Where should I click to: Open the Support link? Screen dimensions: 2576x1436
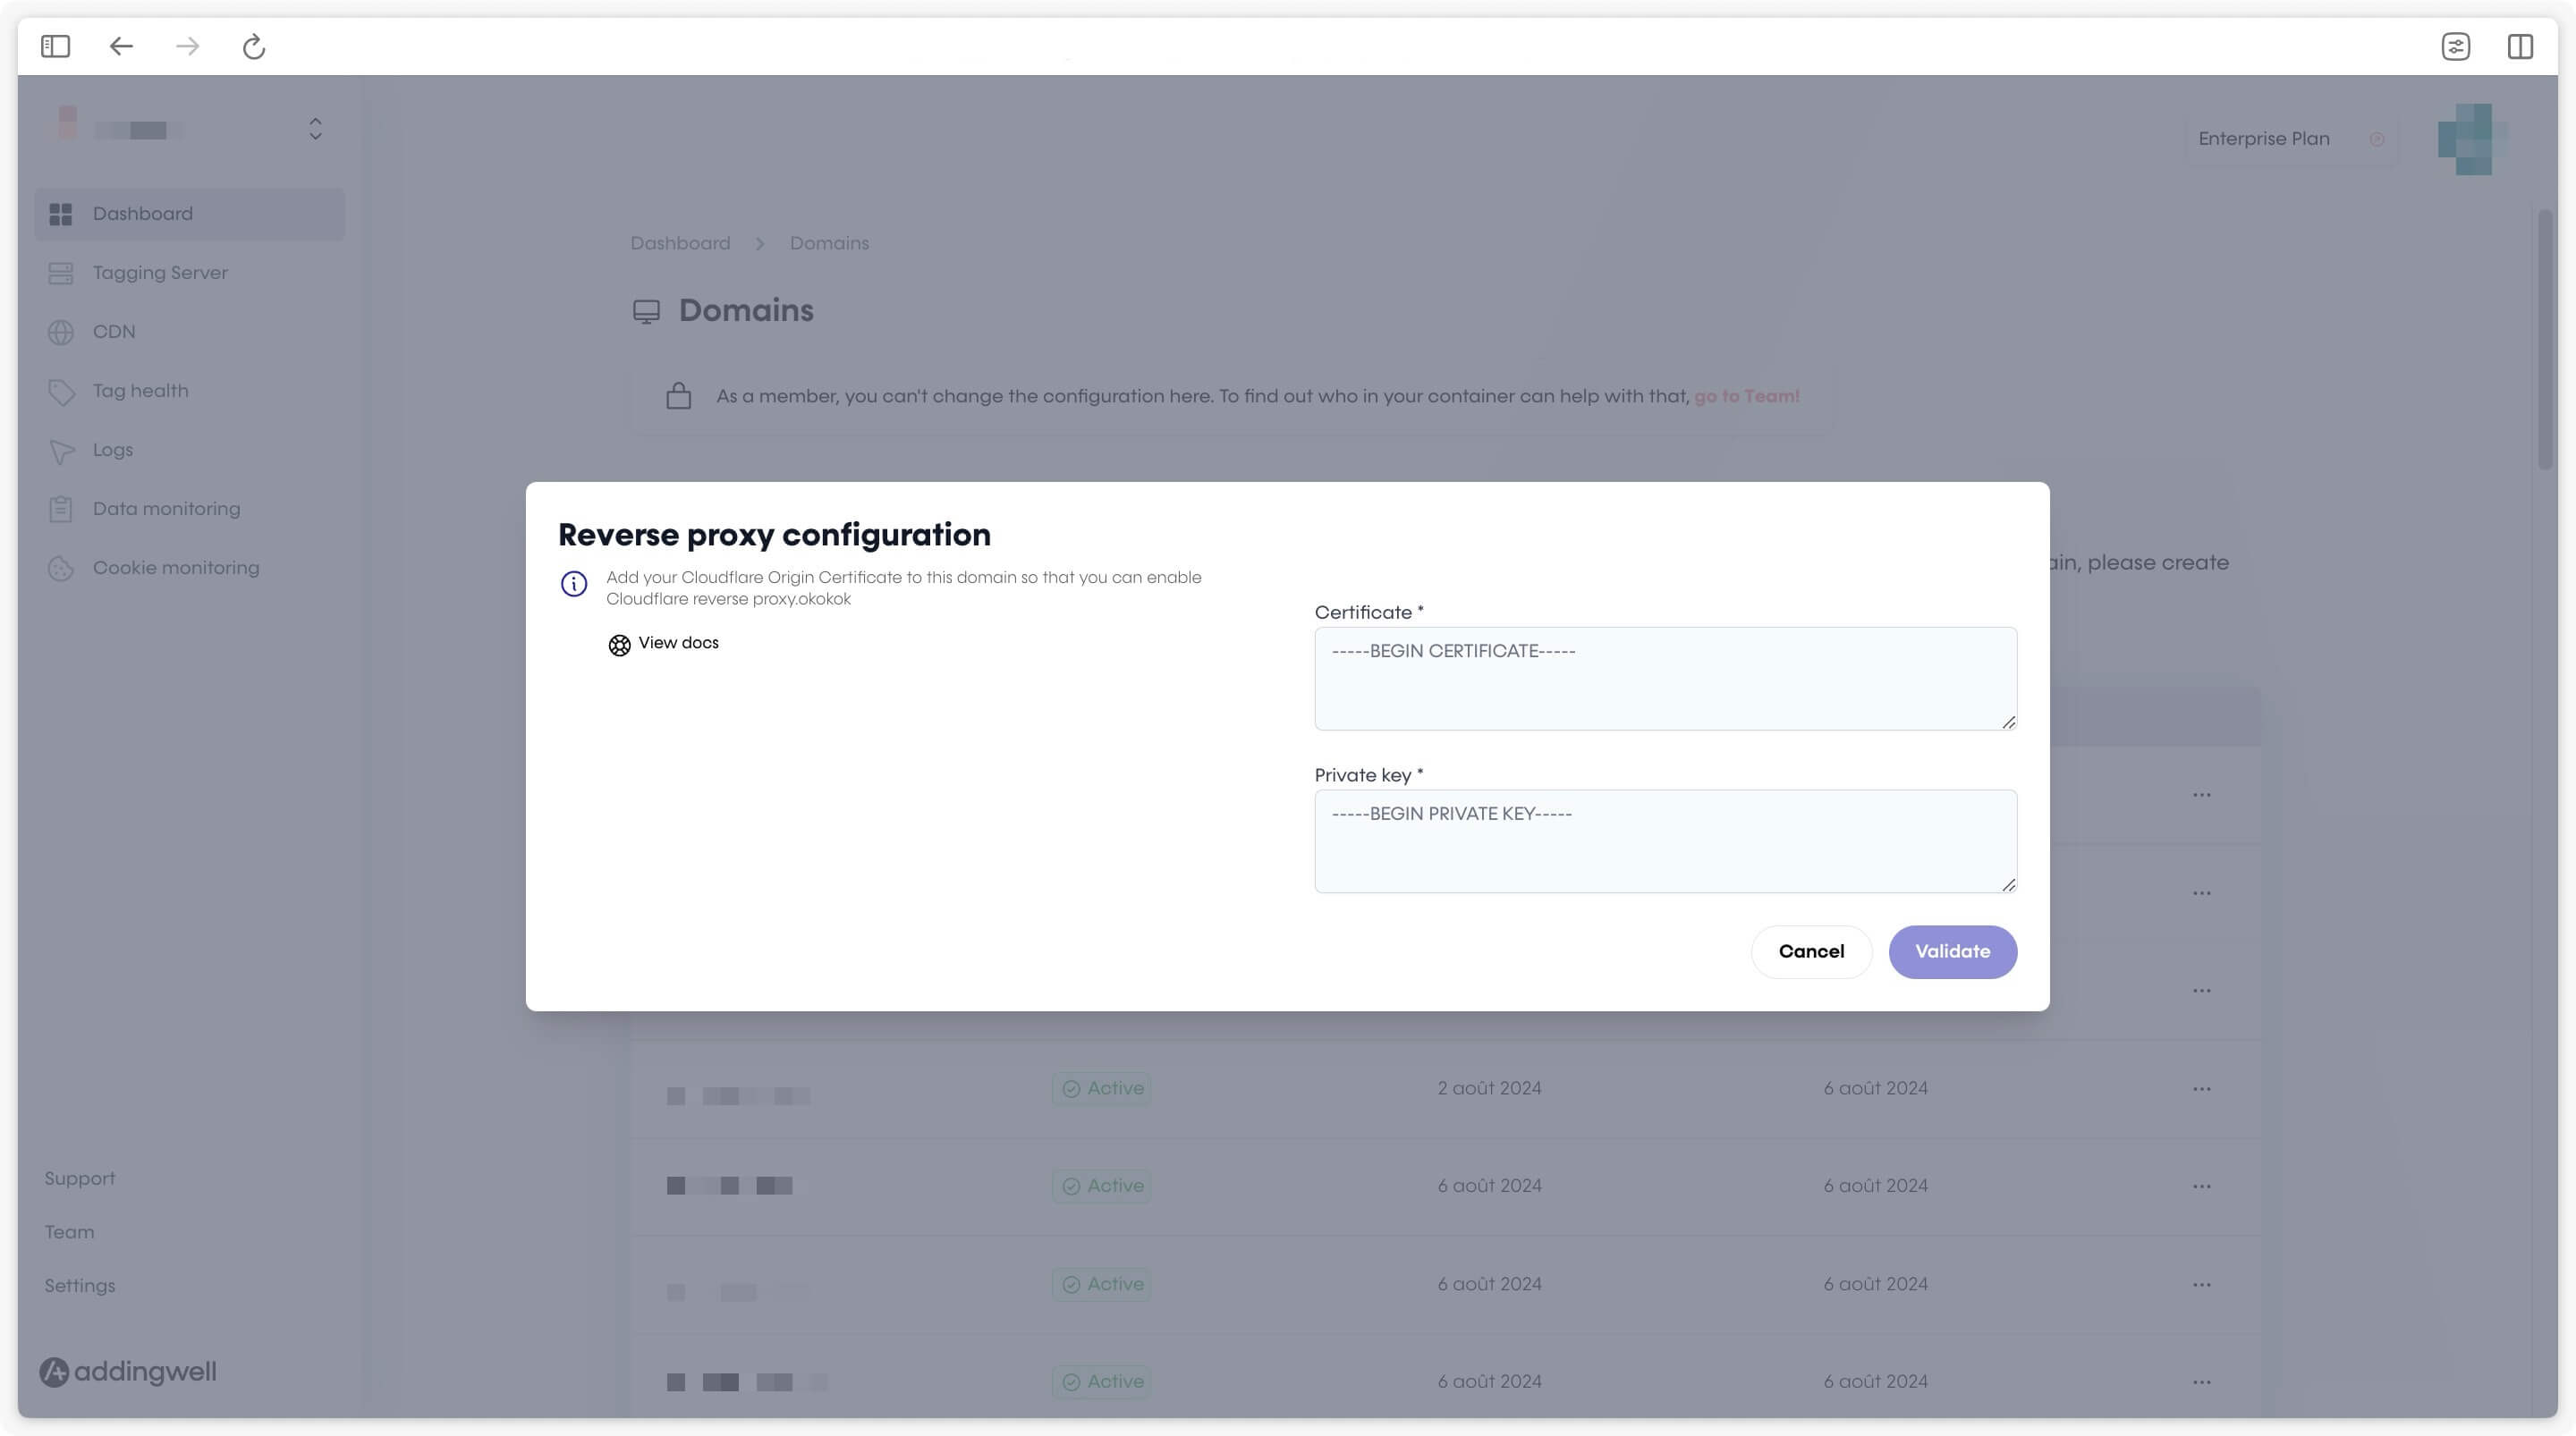[80, 1179]
